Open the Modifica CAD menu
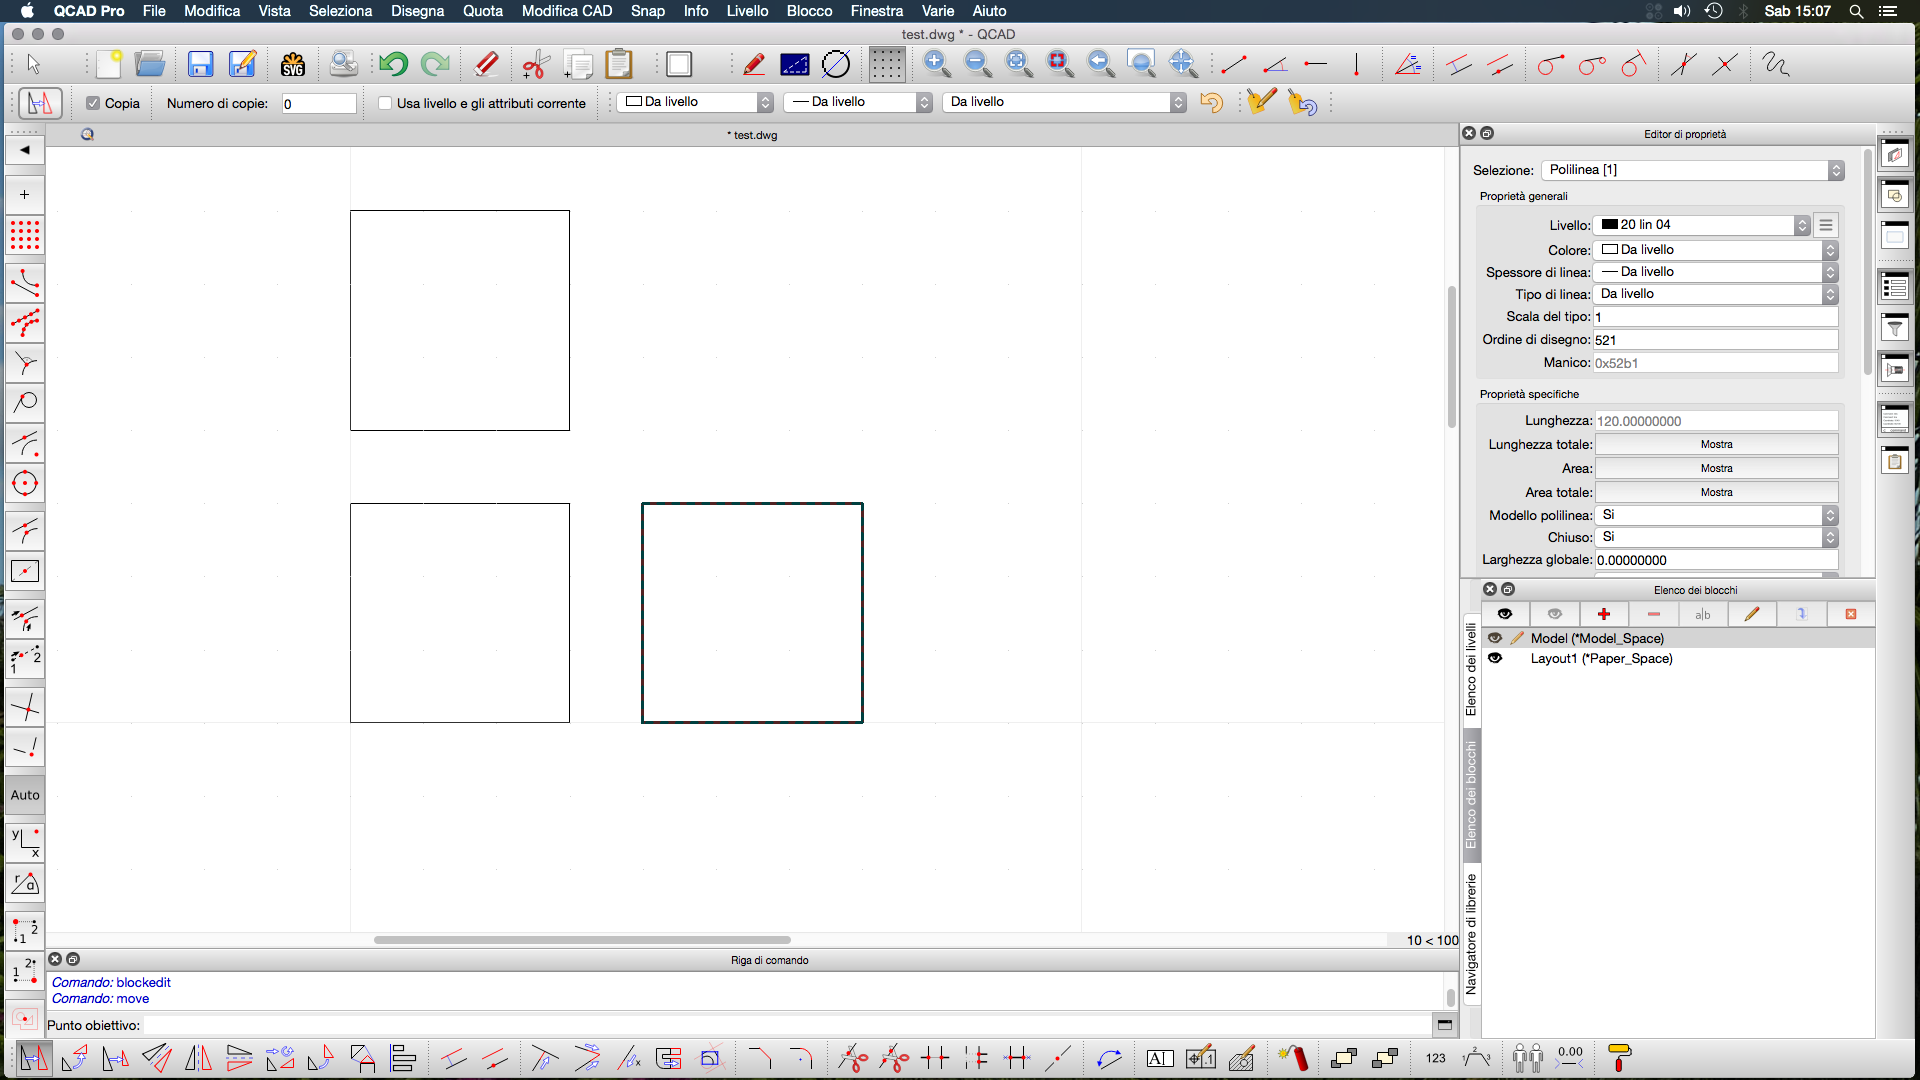Image resolution: width=1920 pixels, height=1080 pixels. click(x=566, y=11)
